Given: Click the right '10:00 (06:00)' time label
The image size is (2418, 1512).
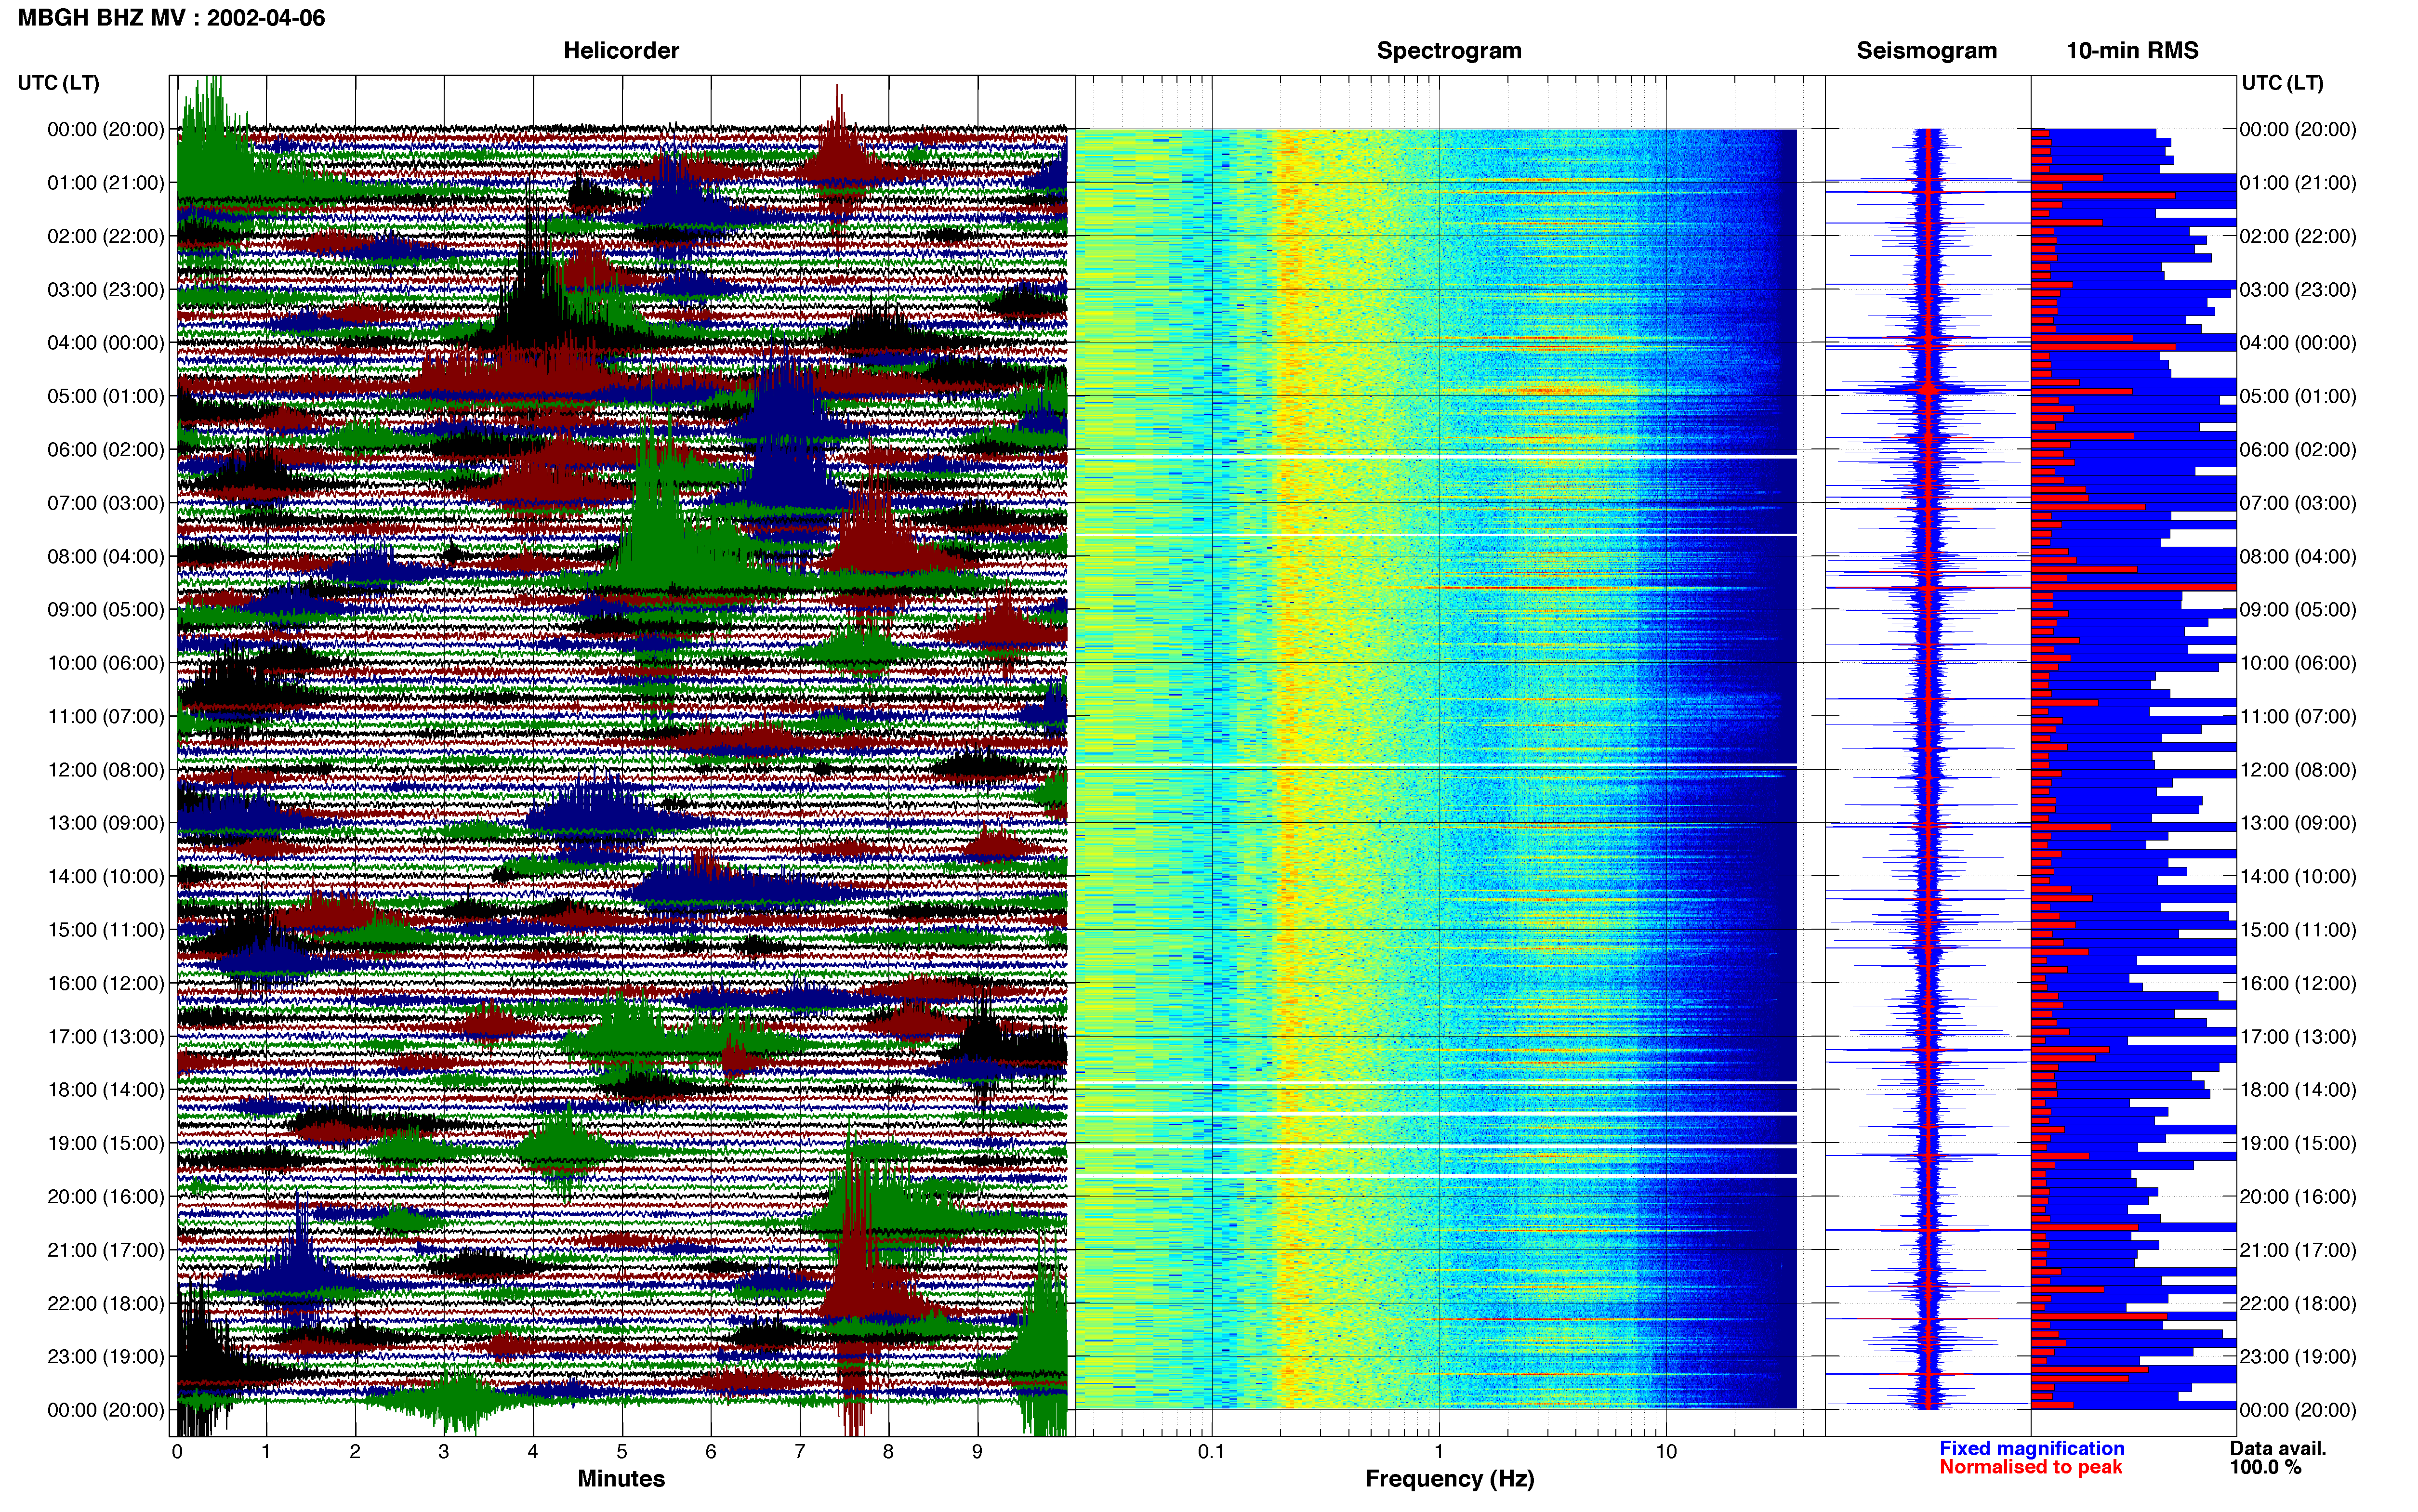Looking at the screenshot, I should pos(2298,663).
